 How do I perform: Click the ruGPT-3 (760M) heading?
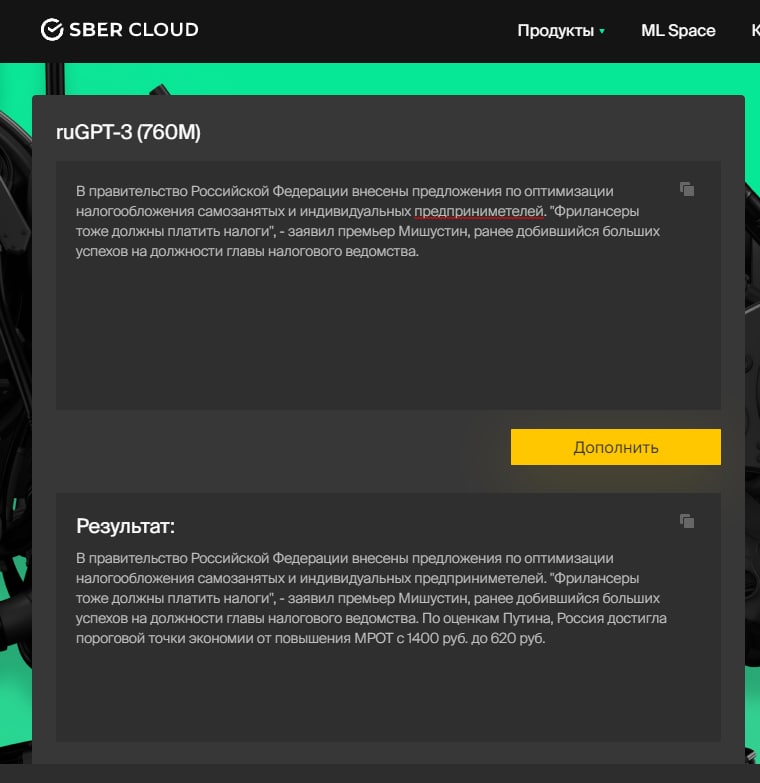tap(128, 132)
